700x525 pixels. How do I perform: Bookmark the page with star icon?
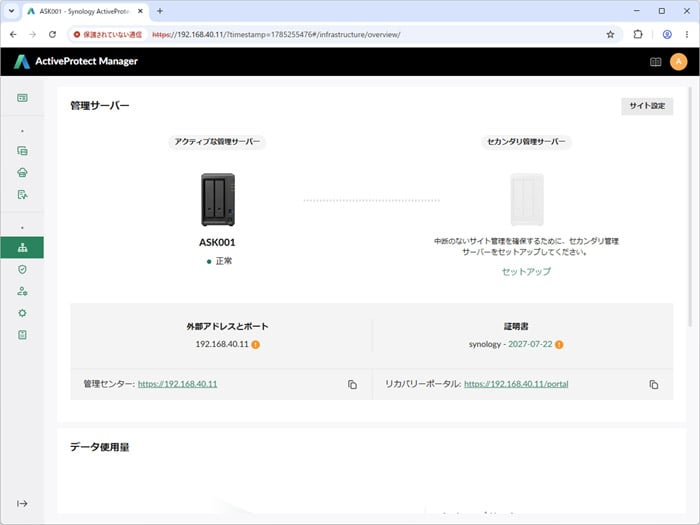[610, 34]
